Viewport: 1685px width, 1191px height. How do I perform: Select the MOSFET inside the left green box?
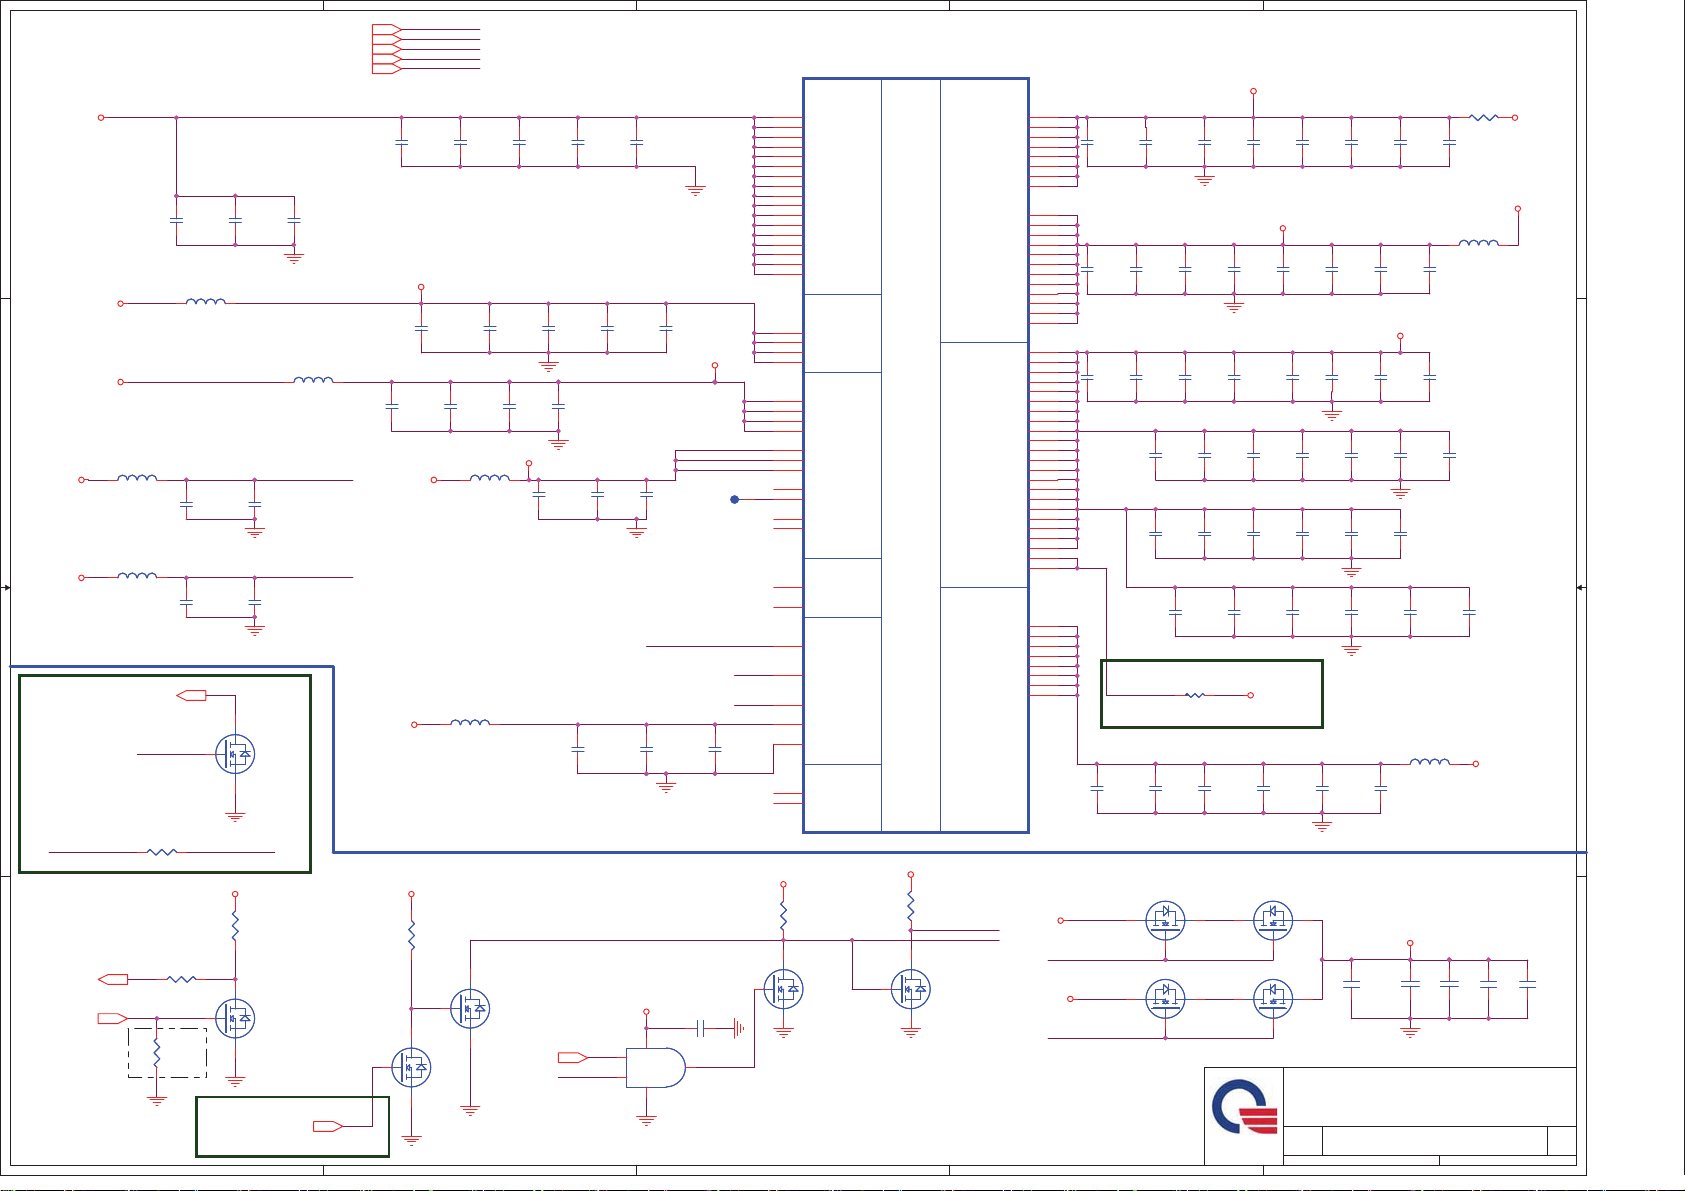[x=235, y=754]
